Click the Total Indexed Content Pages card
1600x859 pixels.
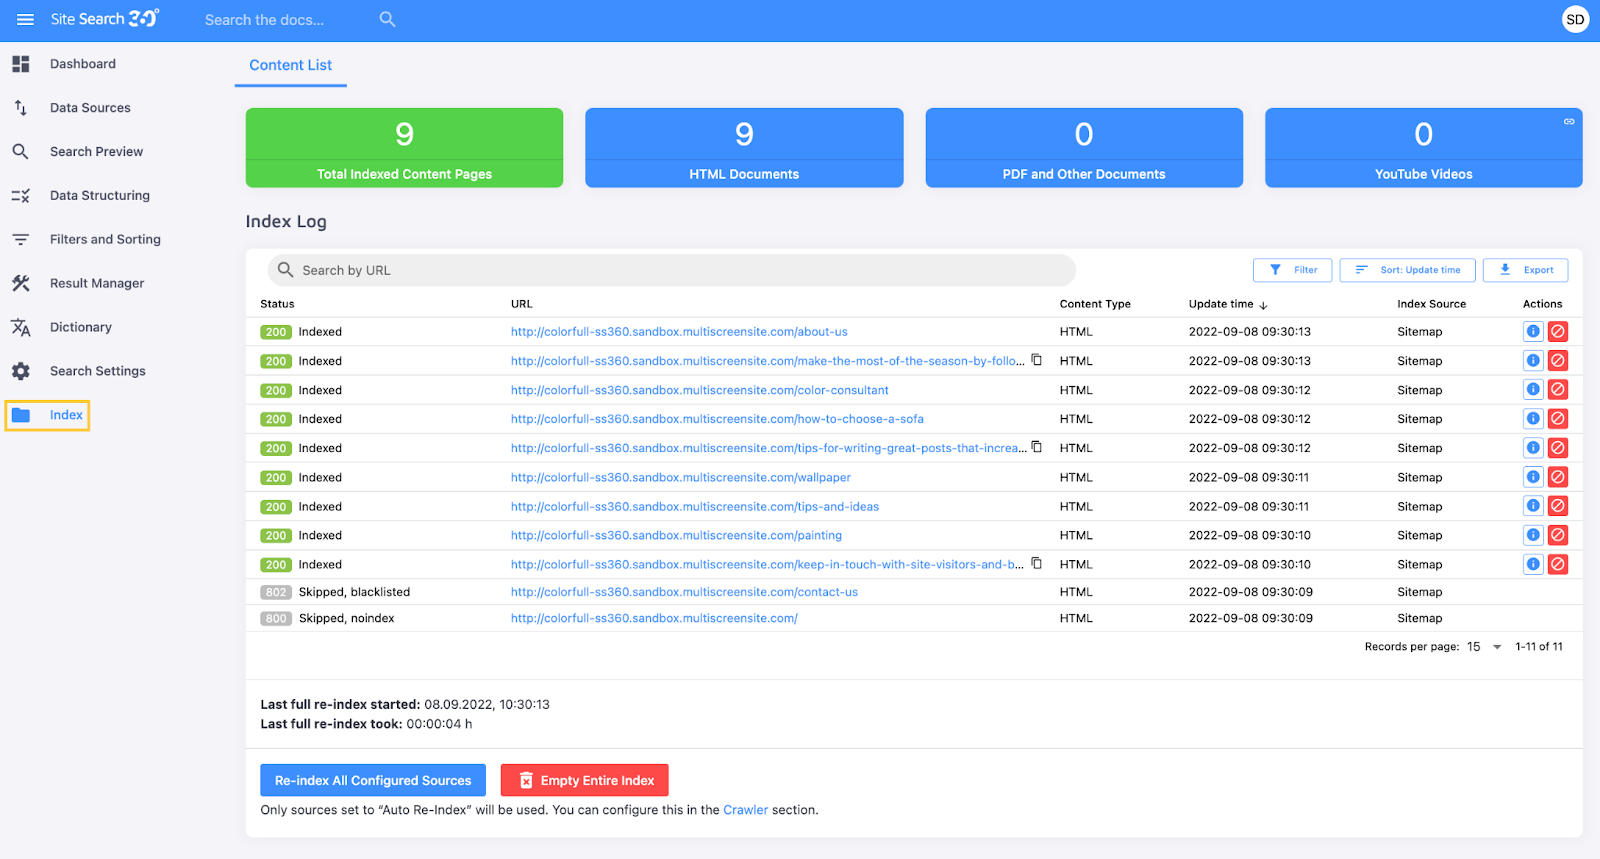coord(404,147)
